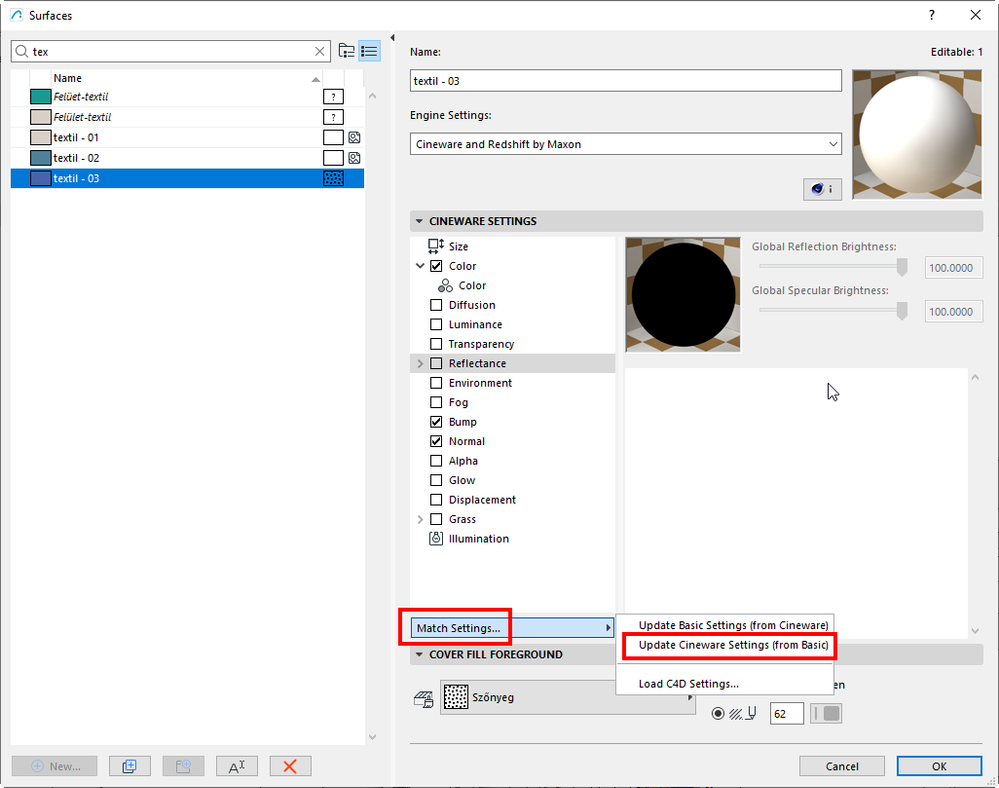Adjust Global Specular Brightness slider

click(x=902, y=311)
